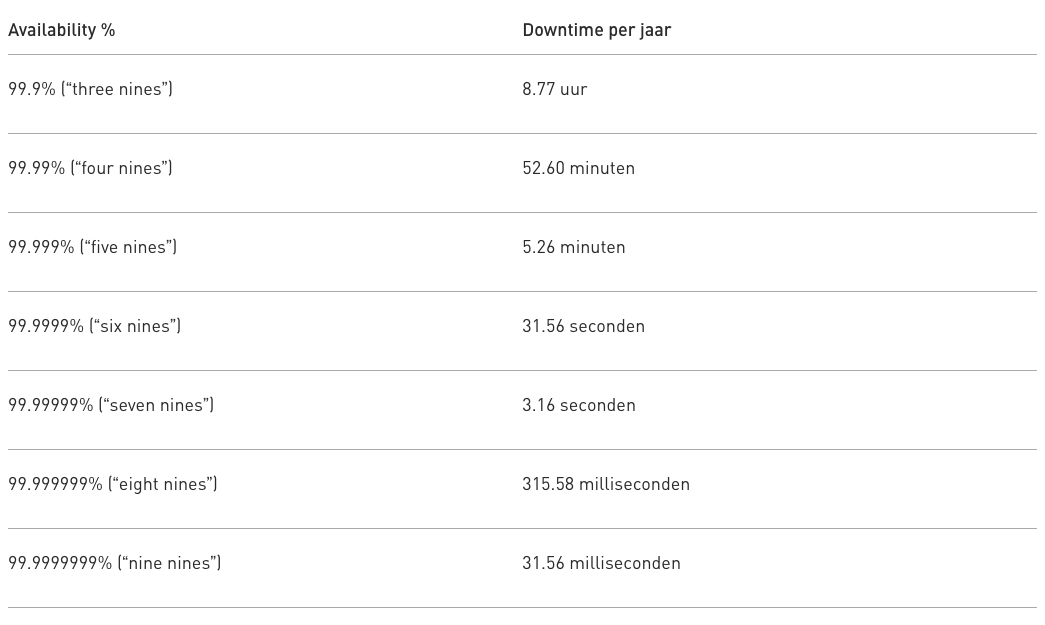1045x625 pixels.
Task: Select the 99.999999% eight nines cell
Action: [x=113, y=484]
